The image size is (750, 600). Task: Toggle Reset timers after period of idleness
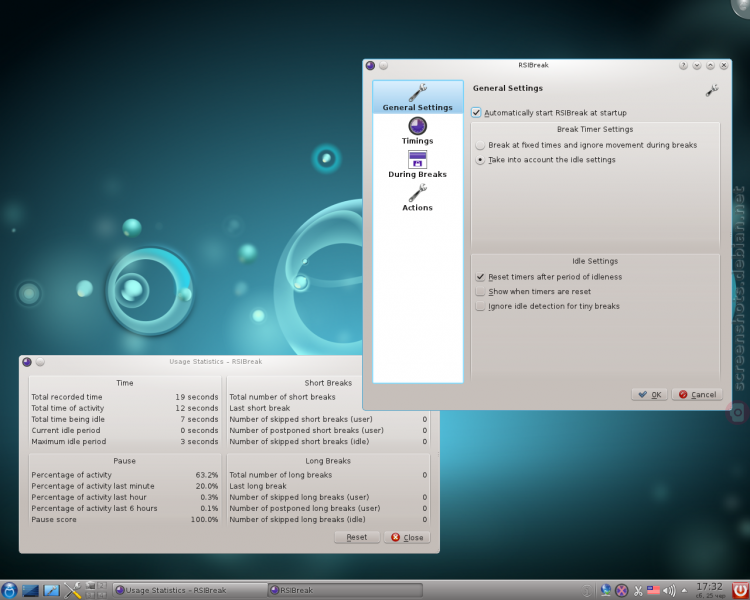(549, 277)
